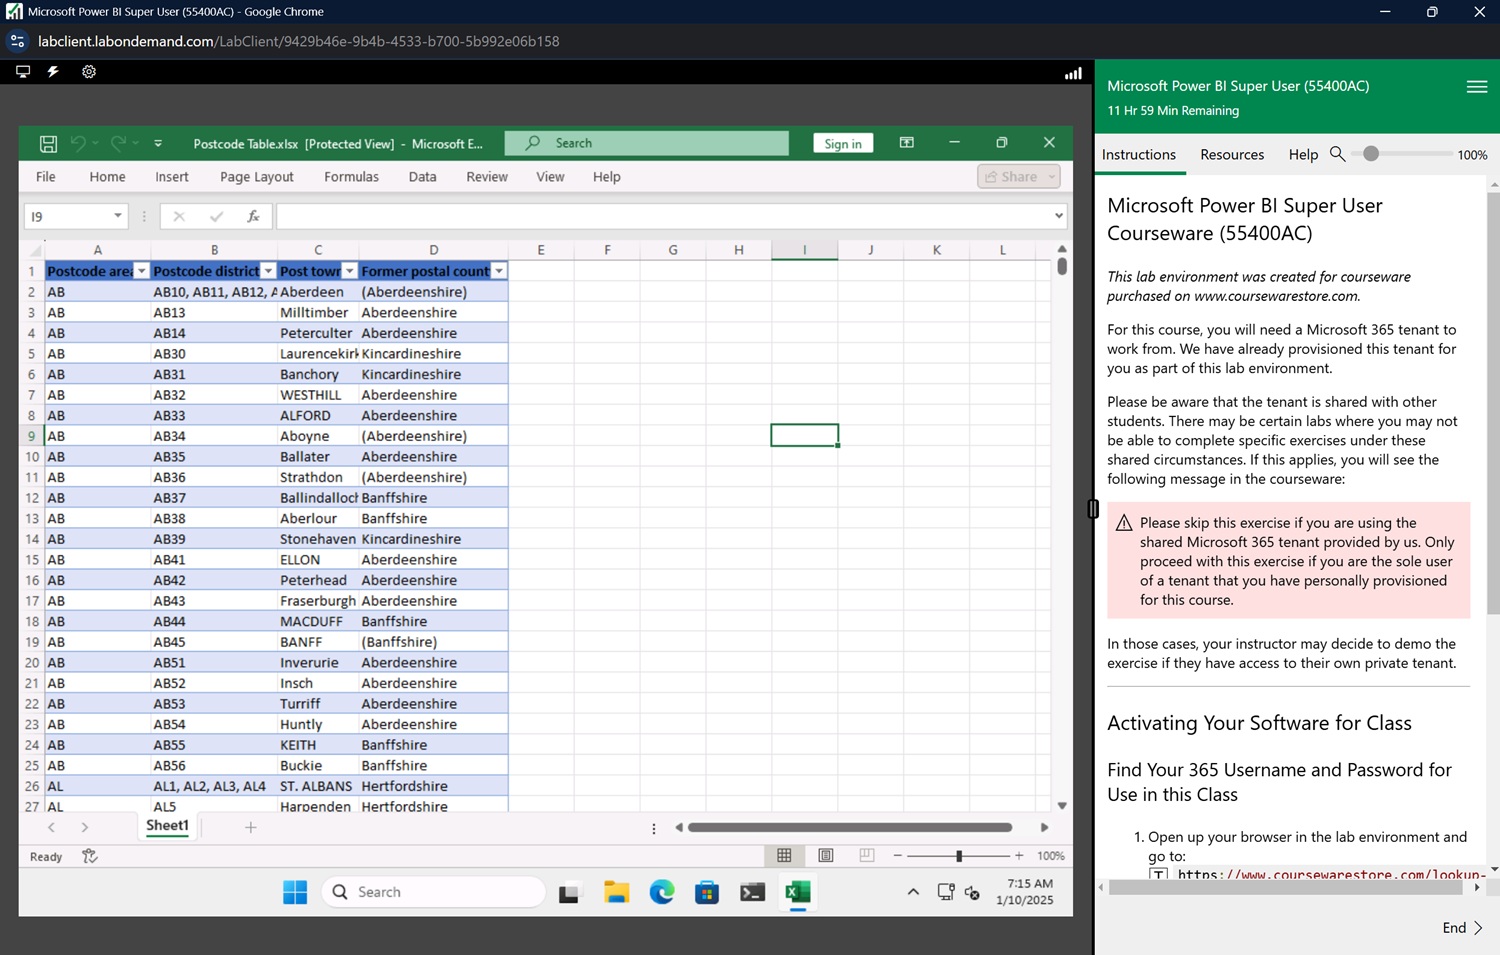
Task: Click the Windows taskbar Search box
Action: 434,892
